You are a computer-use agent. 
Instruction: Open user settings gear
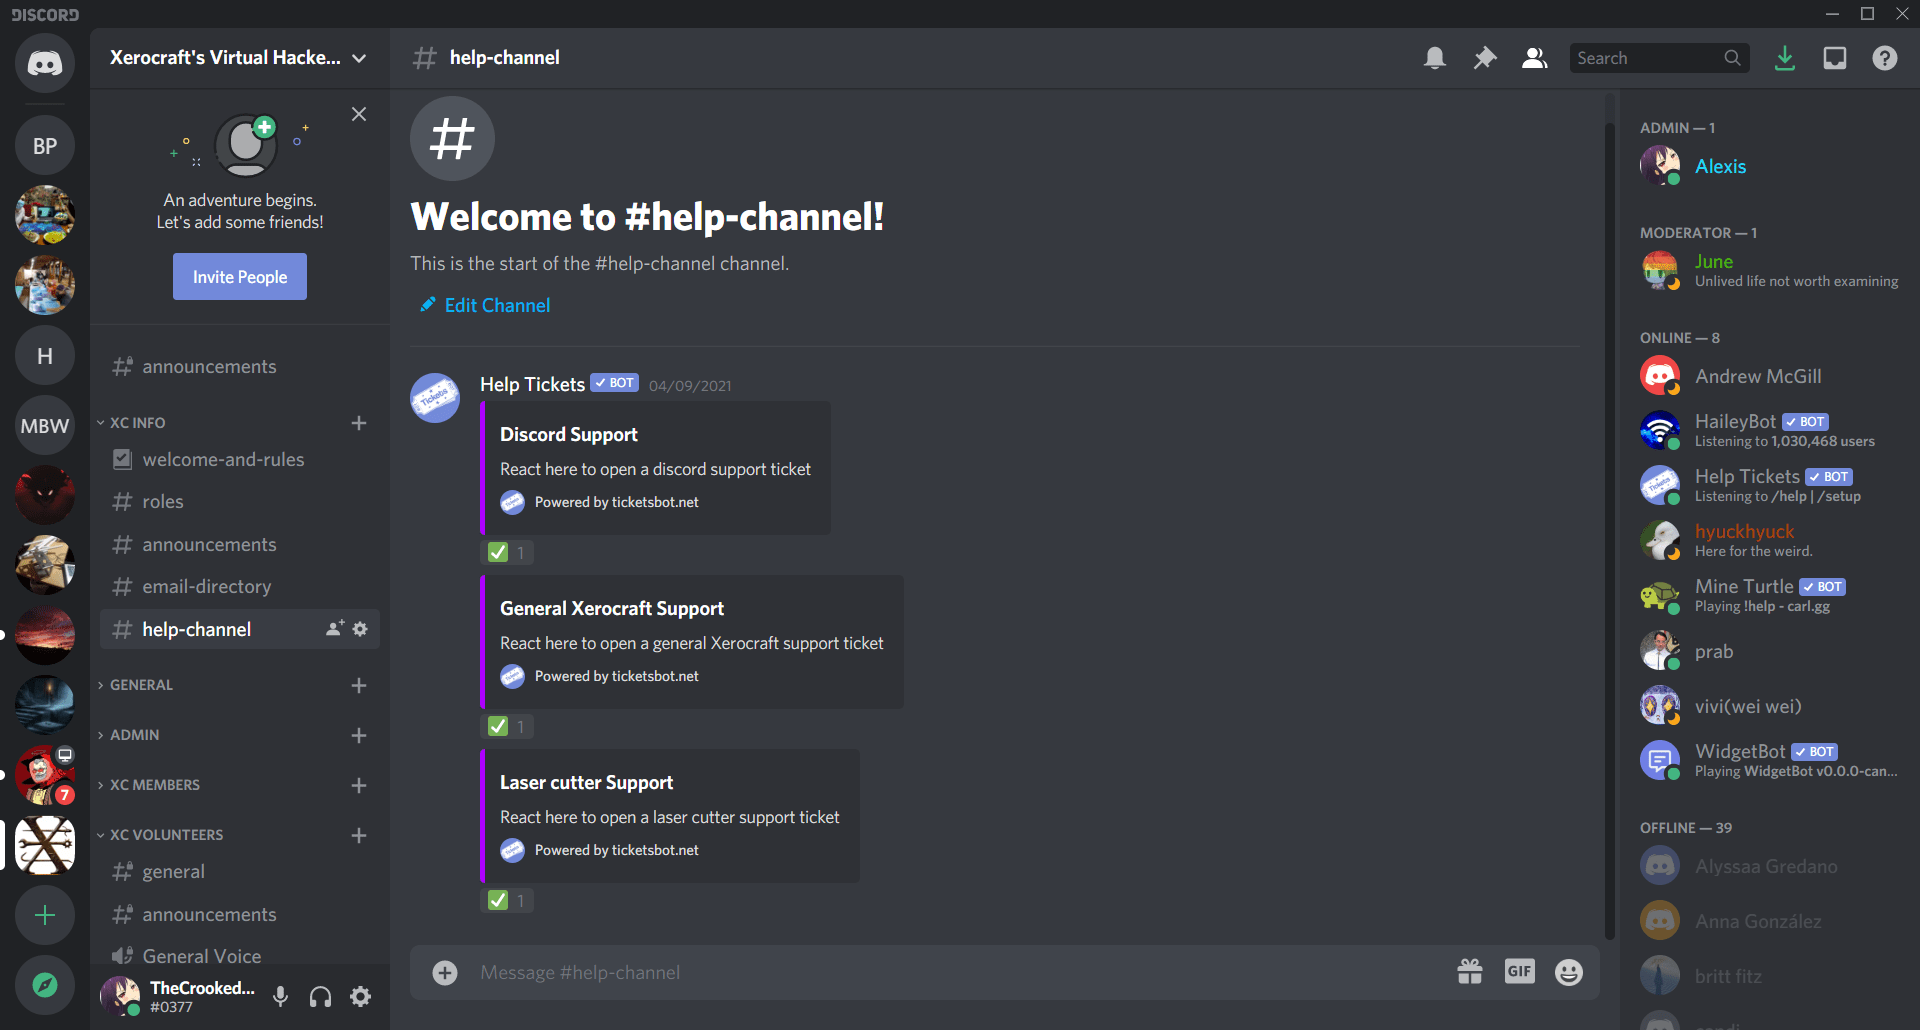[361, 996]
